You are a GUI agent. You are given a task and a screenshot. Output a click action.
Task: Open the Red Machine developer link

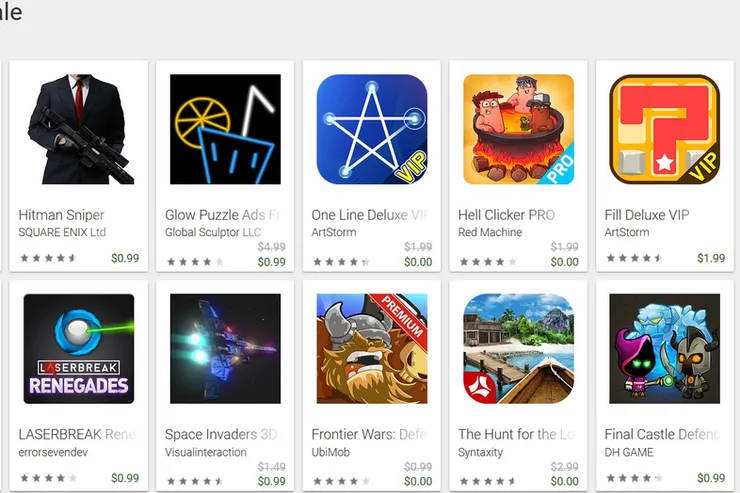[x=490, y=232]
